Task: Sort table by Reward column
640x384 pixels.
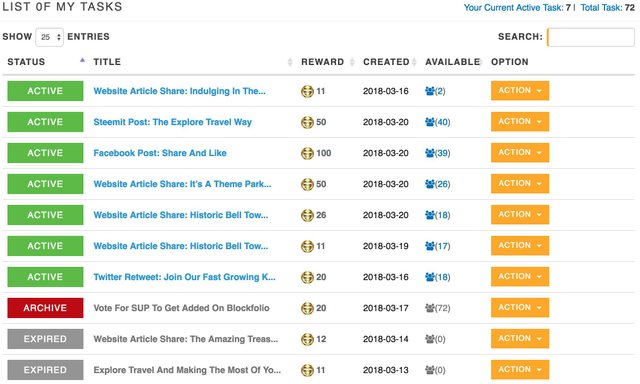Action: (327, 62)
